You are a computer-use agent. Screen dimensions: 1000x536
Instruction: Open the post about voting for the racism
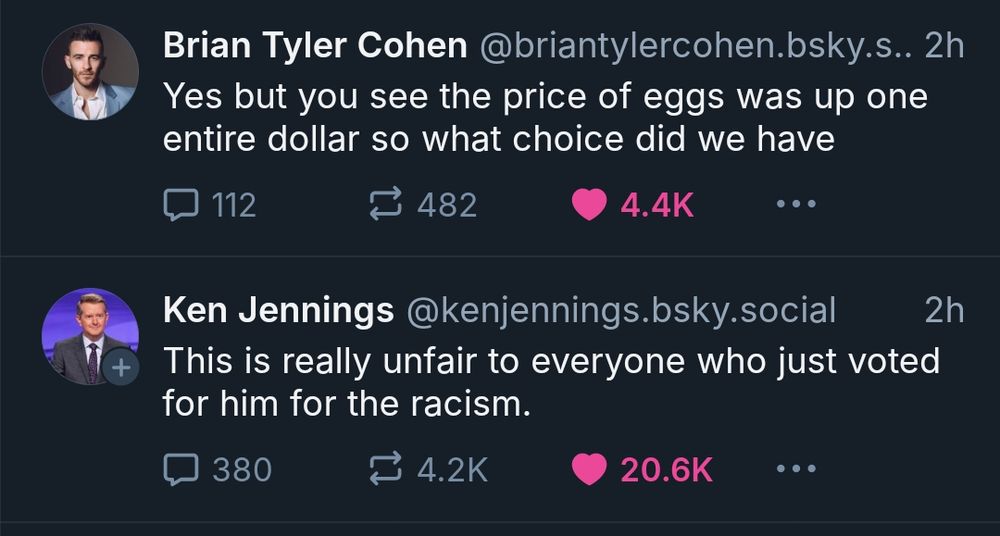coord(551,382)
